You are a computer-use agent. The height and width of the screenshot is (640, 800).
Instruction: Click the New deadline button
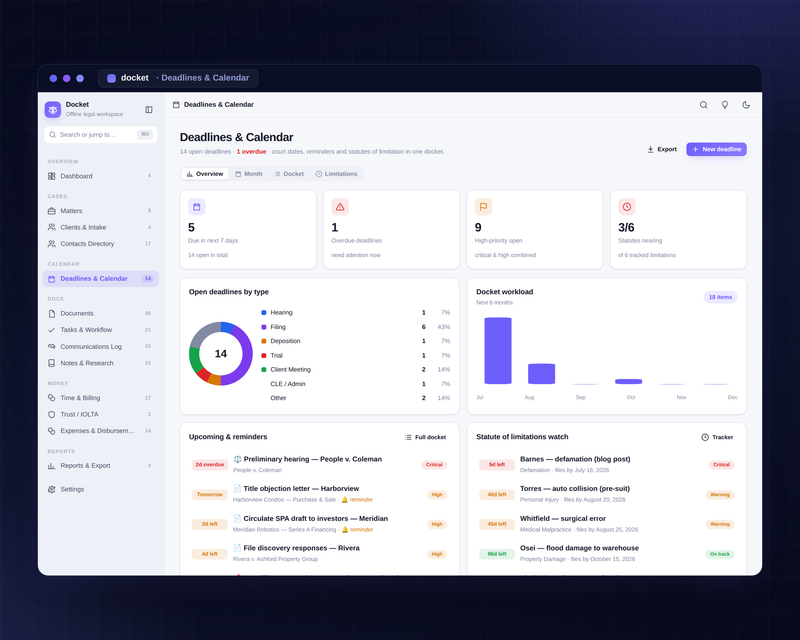click(716, 149)
